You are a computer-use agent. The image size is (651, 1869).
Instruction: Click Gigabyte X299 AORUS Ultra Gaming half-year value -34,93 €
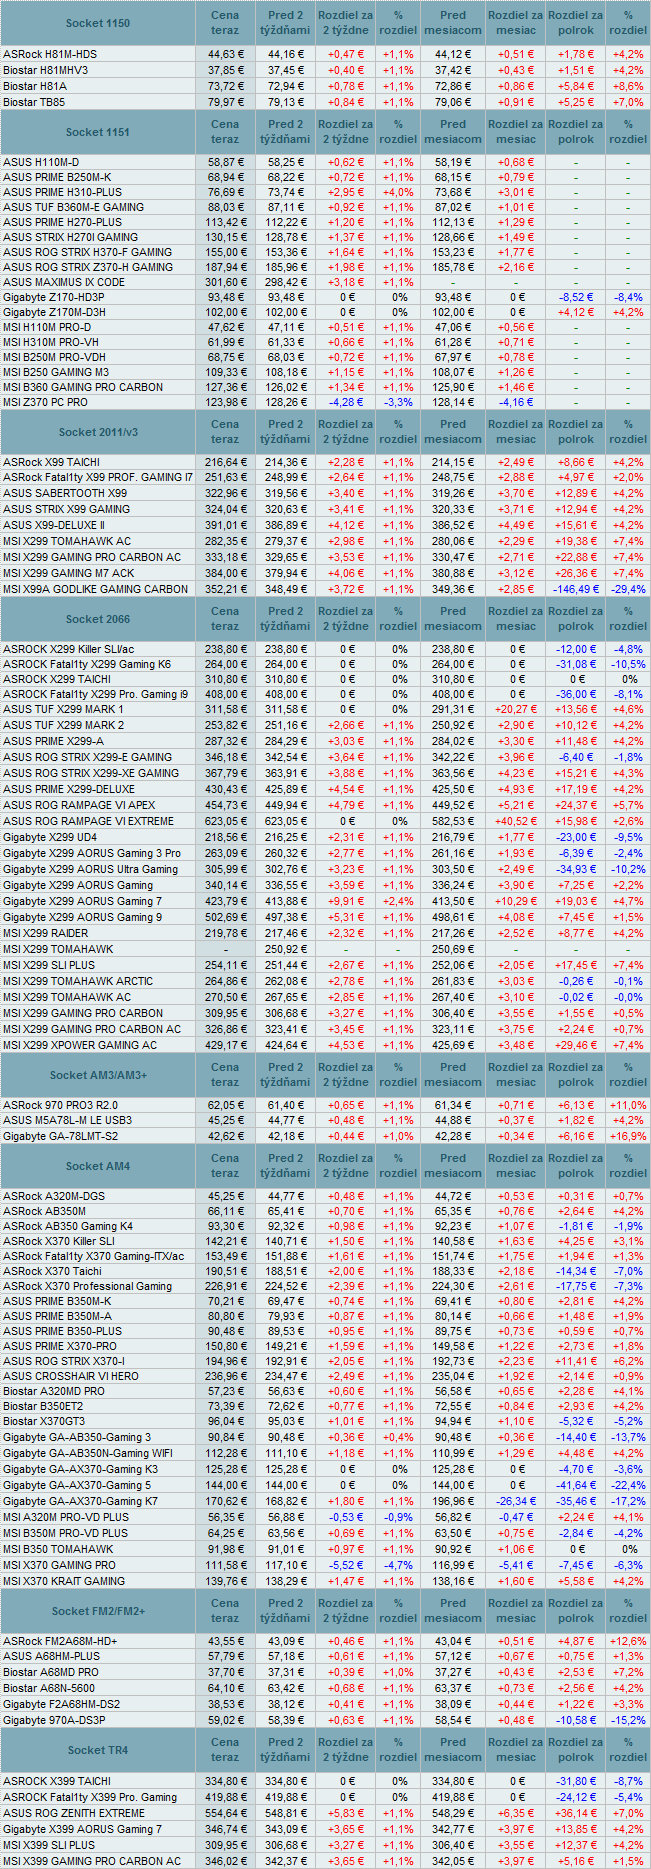coord(576,869)
